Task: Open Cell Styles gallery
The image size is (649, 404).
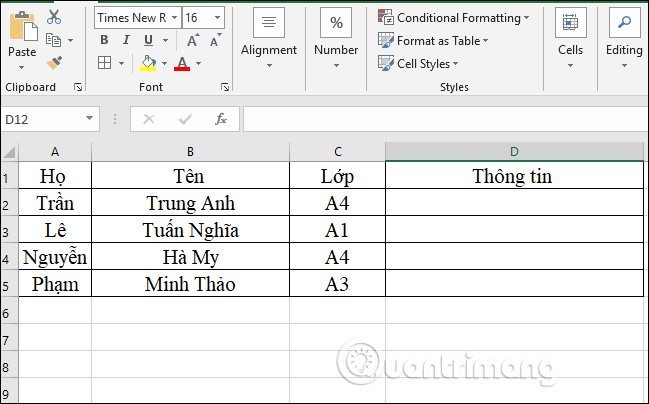Action: tap(418, 64)
